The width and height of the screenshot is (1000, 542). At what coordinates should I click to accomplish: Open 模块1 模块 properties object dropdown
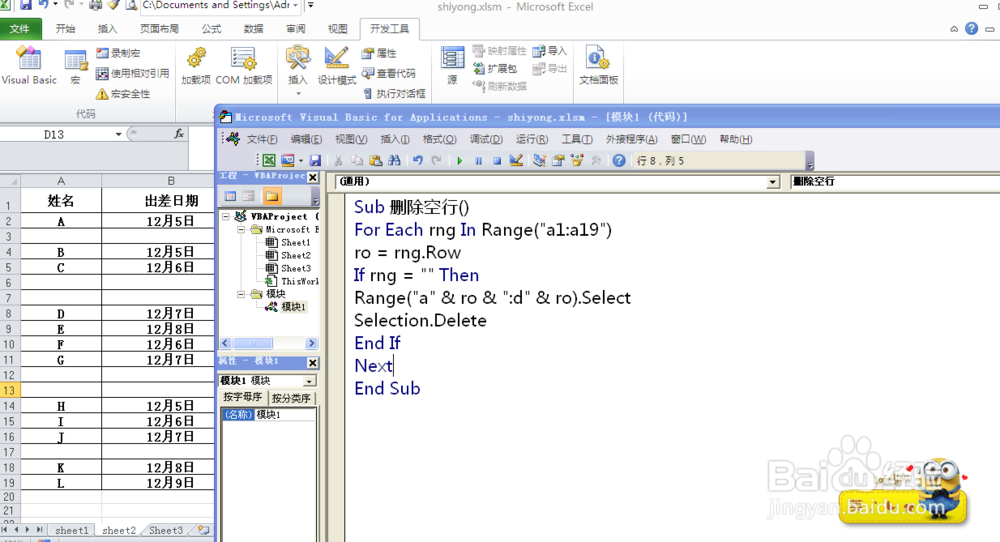[x=309, y=381]
